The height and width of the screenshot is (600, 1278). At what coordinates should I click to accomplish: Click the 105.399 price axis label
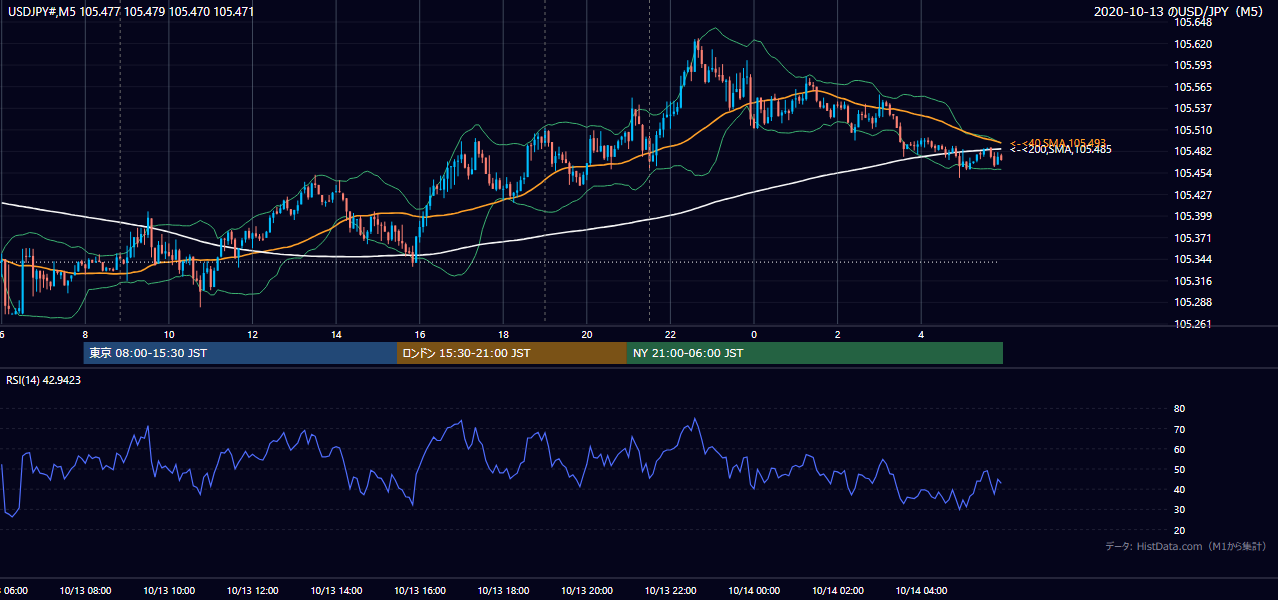(x=1192, y=216)
